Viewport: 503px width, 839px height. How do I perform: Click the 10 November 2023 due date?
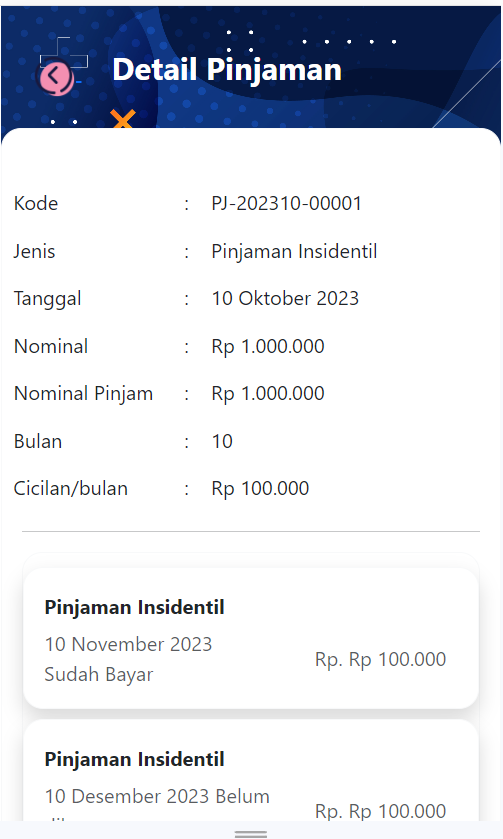click(128, 644)
